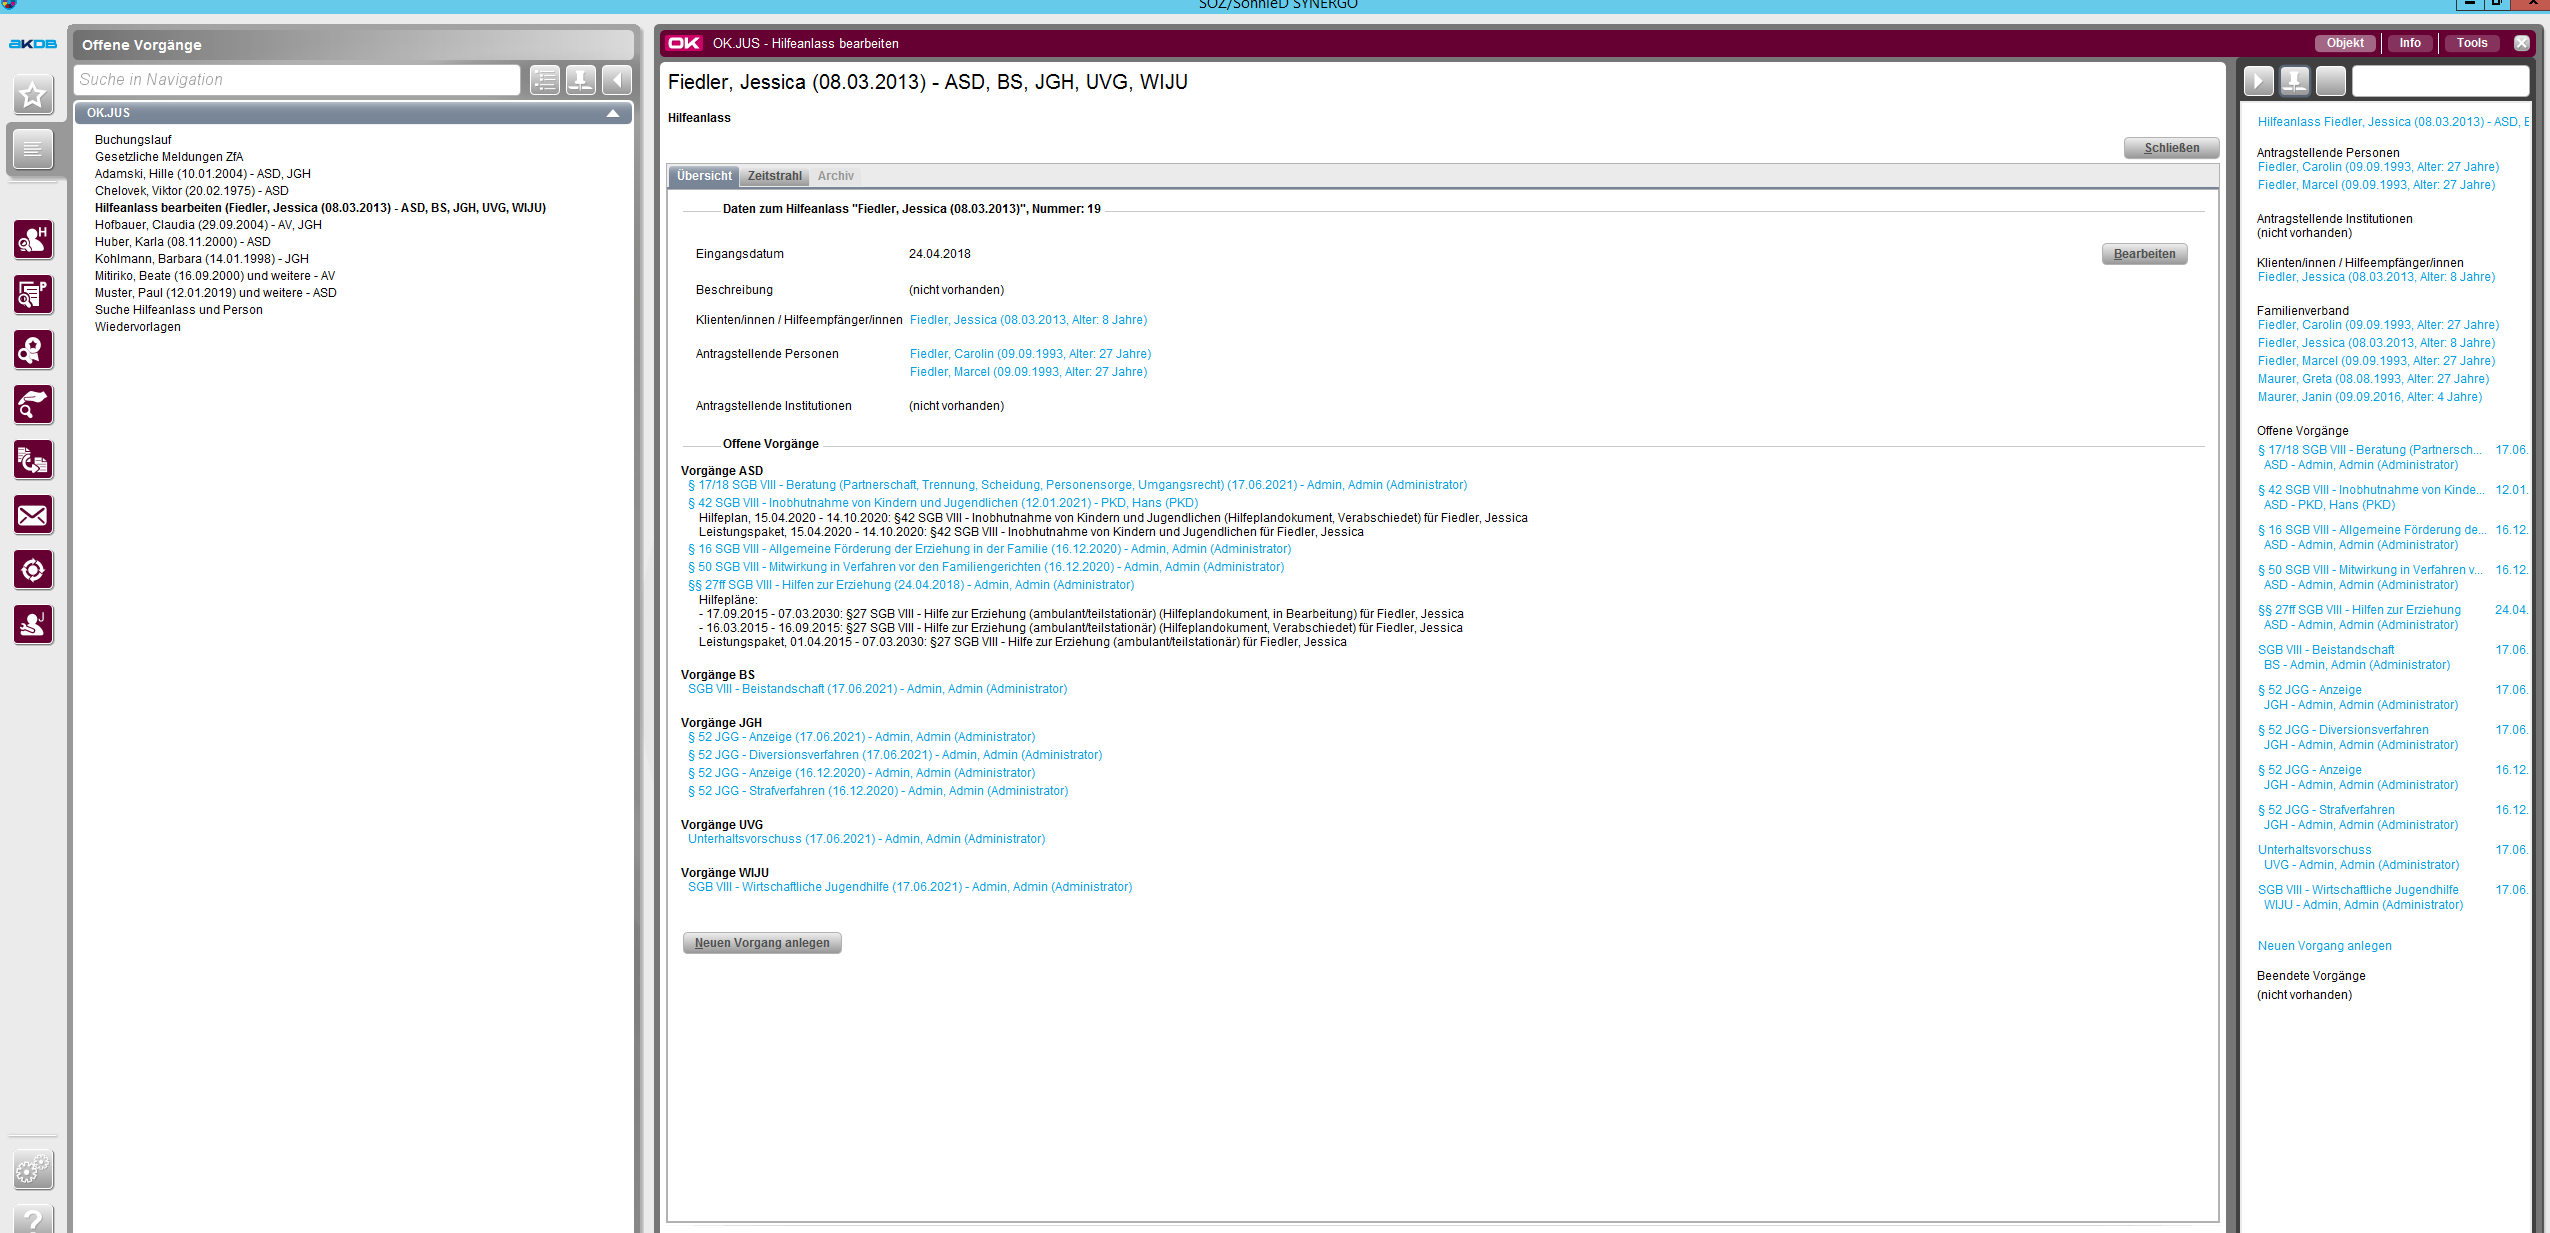Open Huber, Karla entry in navigation list
This screenshot has height=1233, width=2550.
click(182, 242)
